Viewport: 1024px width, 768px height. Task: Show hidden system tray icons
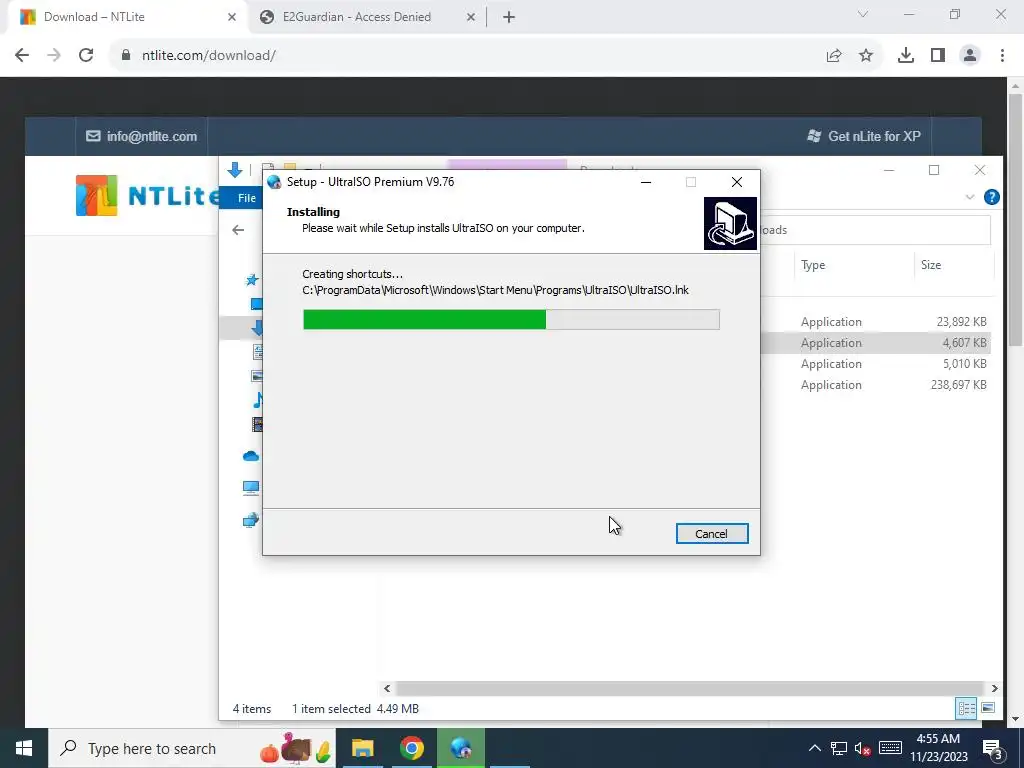815,748
